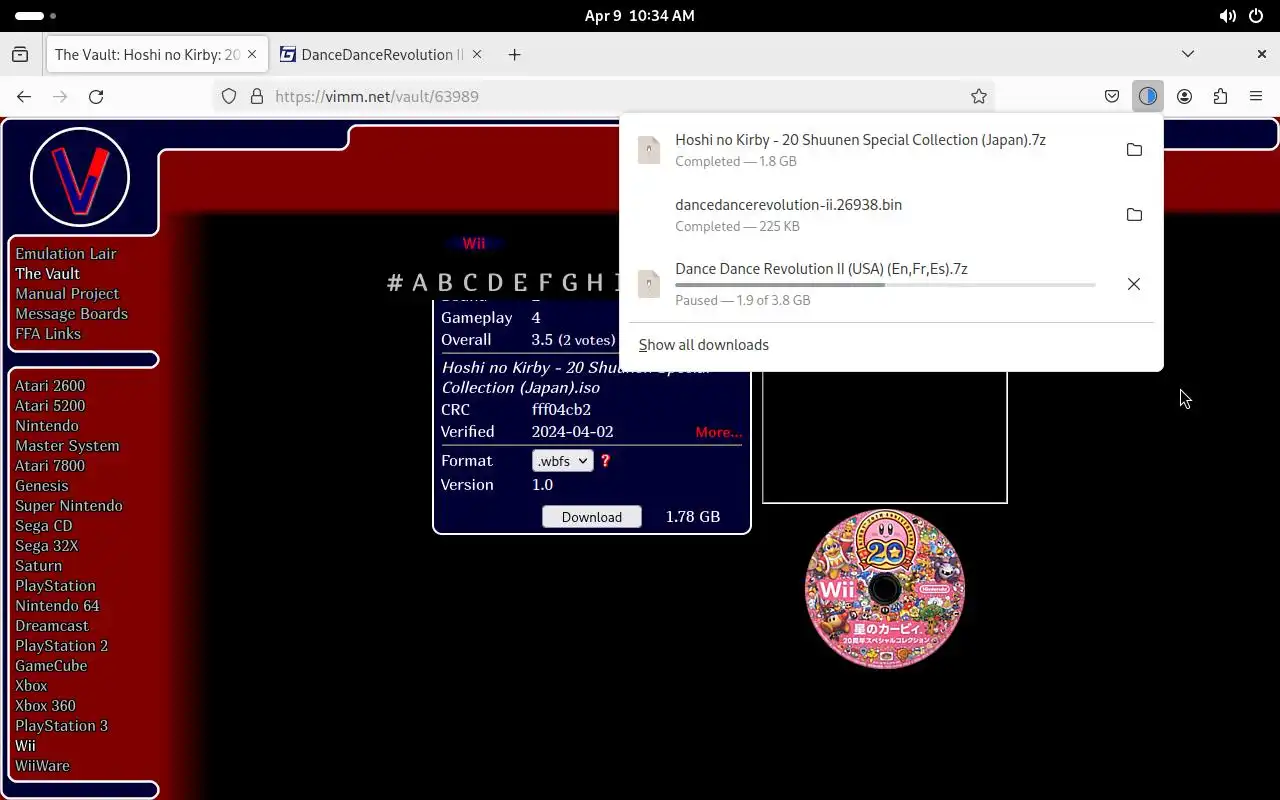1280x800 pixels.
Task: Open containing folder for Hoshi no Kirby download
Action: point(1134,150)
